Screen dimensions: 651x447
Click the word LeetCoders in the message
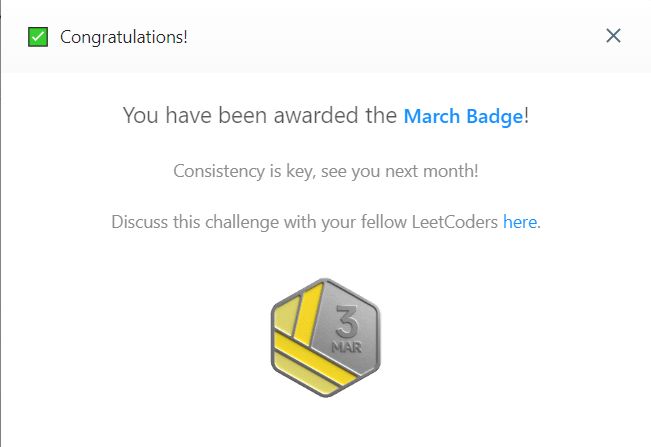[x=455, y=222]
